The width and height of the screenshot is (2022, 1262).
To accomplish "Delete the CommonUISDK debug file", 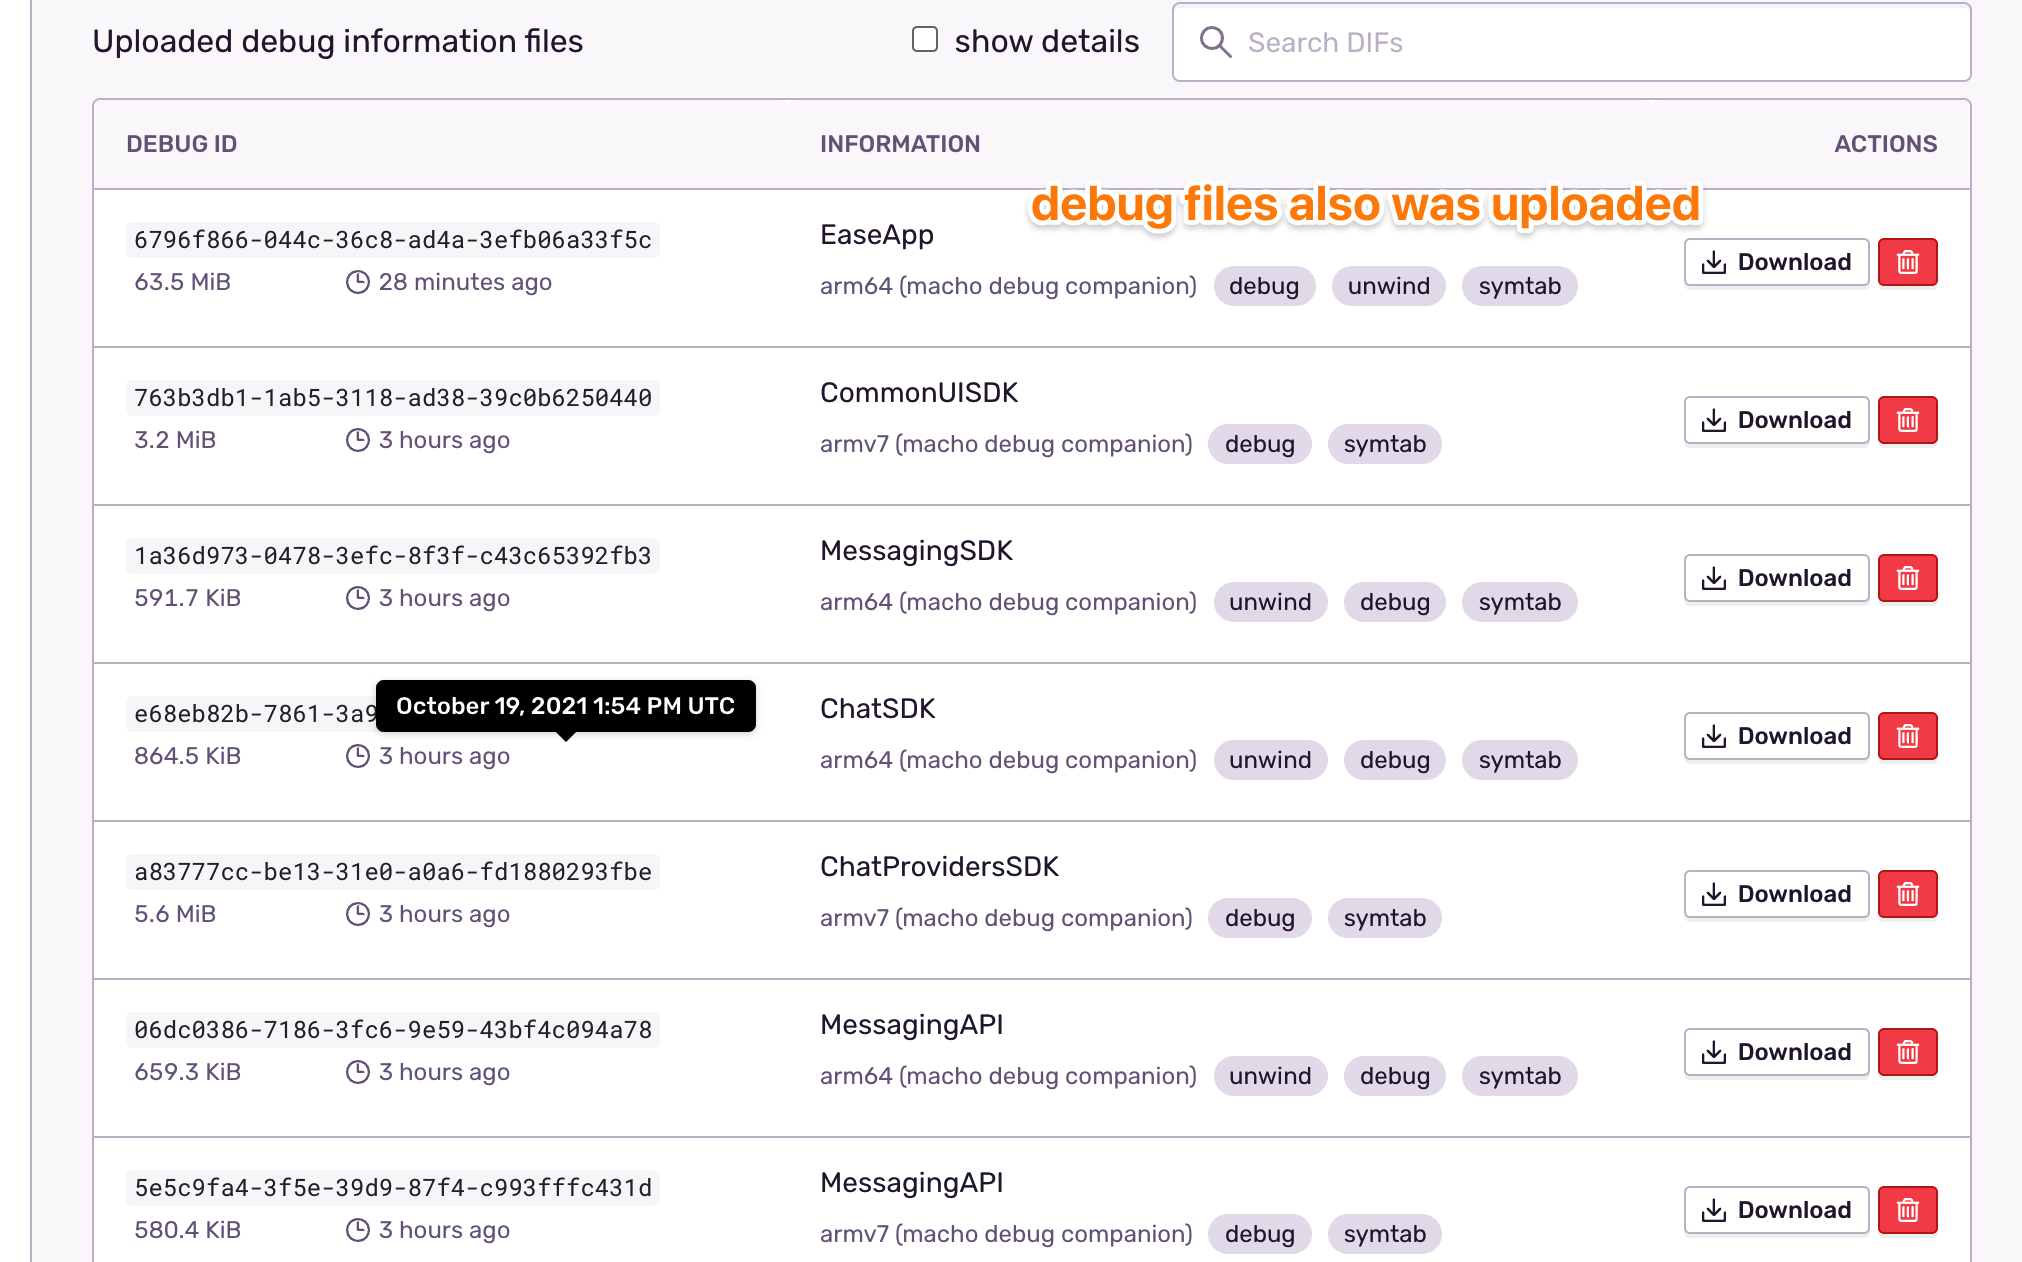I will [1907, 420].
